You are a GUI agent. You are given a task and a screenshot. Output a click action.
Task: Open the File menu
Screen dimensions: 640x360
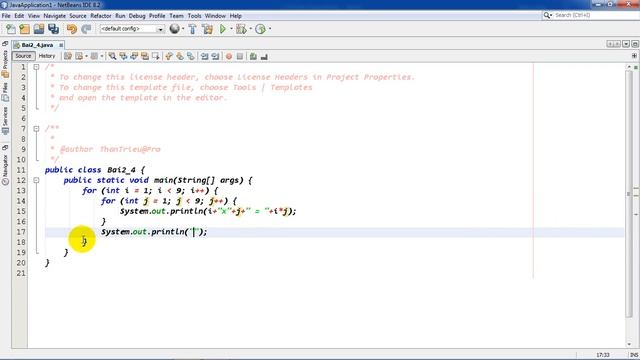coord(6,16)
